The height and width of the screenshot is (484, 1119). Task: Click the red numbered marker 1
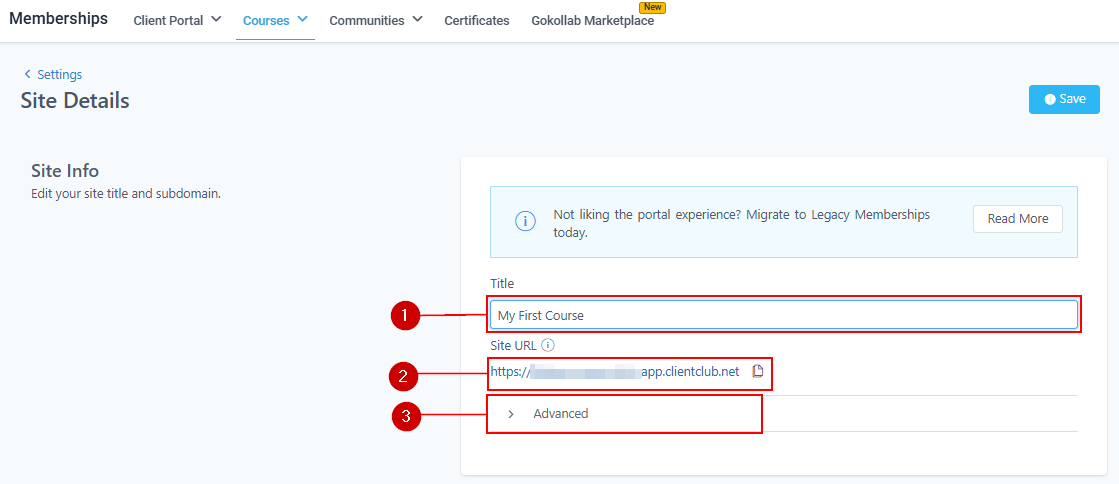(x=404, y=315)
